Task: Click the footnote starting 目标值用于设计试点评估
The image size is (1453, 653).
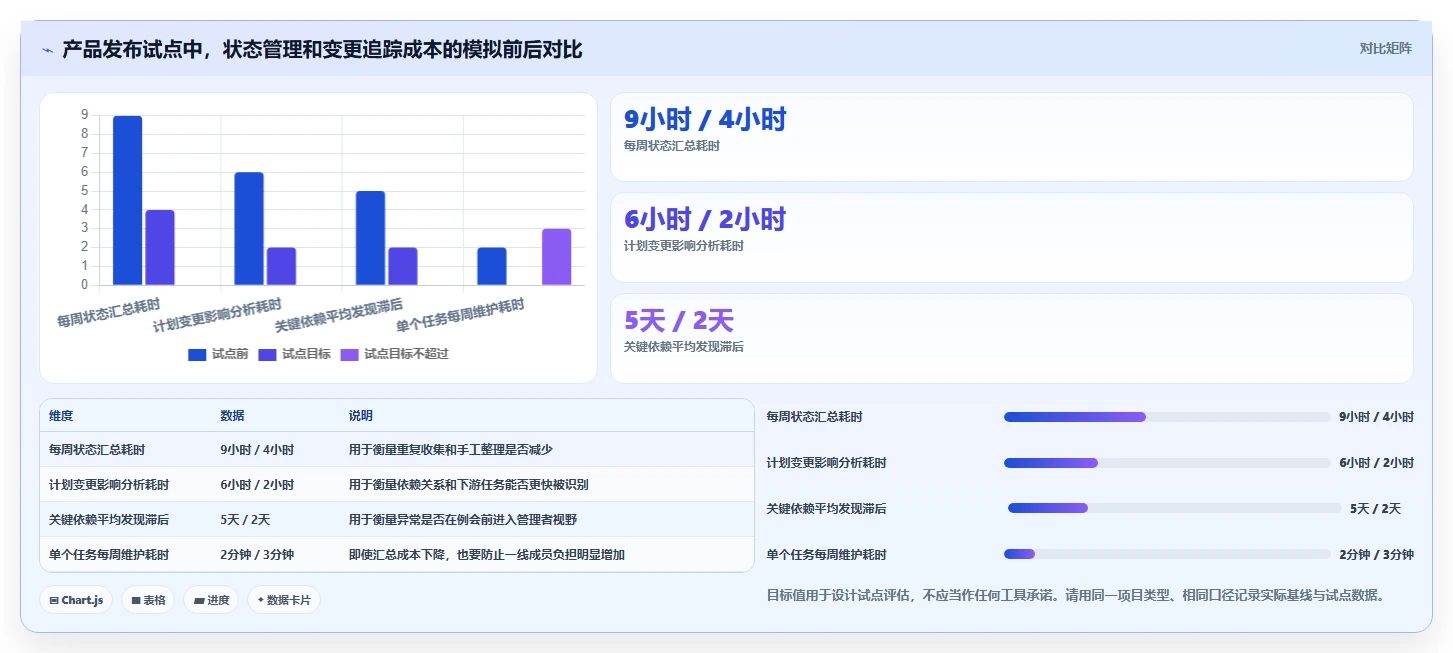Action: (1076, 595)
